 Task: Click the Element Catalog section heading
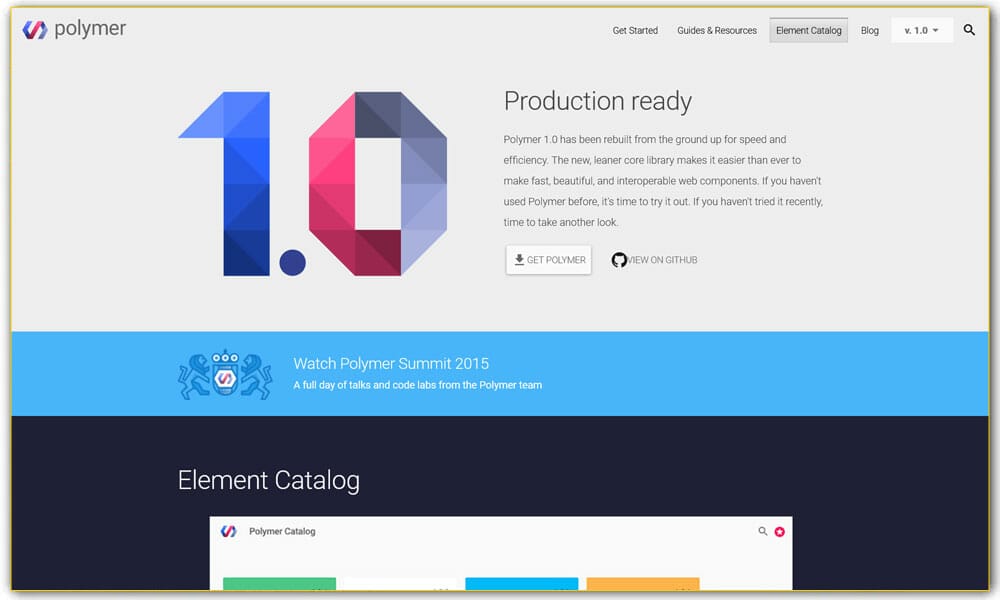(x=268, y=480)
